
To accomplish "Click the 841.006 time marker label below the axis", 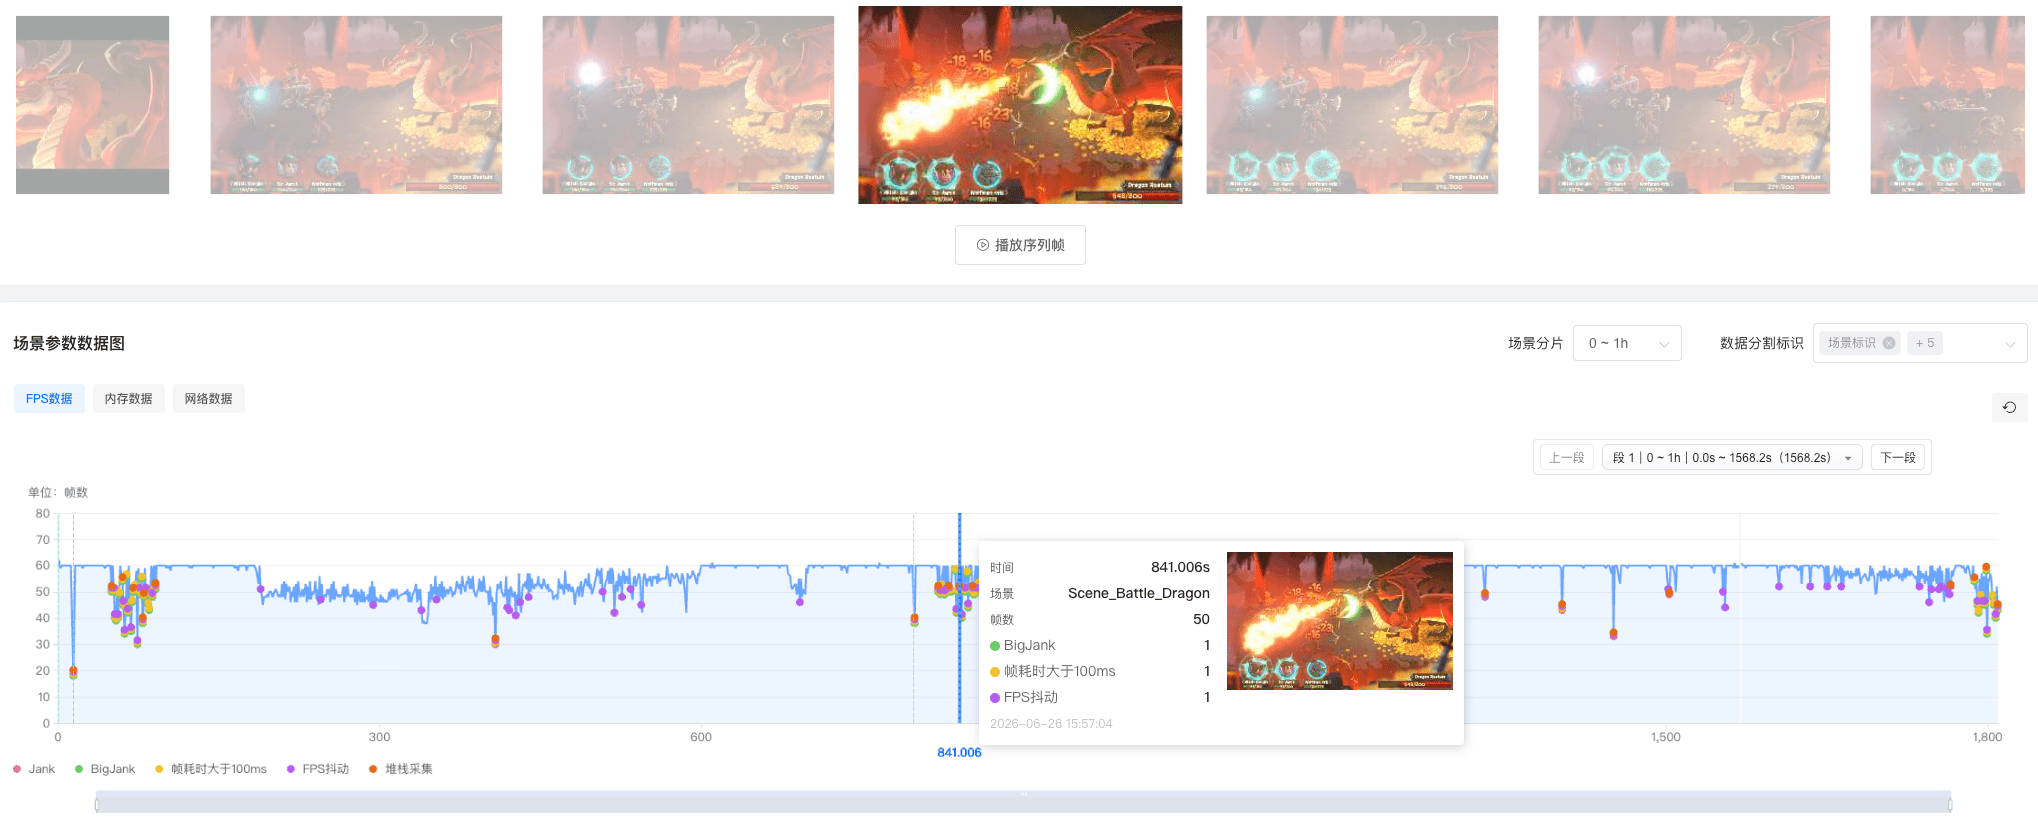I will click(x=959, y=753).
